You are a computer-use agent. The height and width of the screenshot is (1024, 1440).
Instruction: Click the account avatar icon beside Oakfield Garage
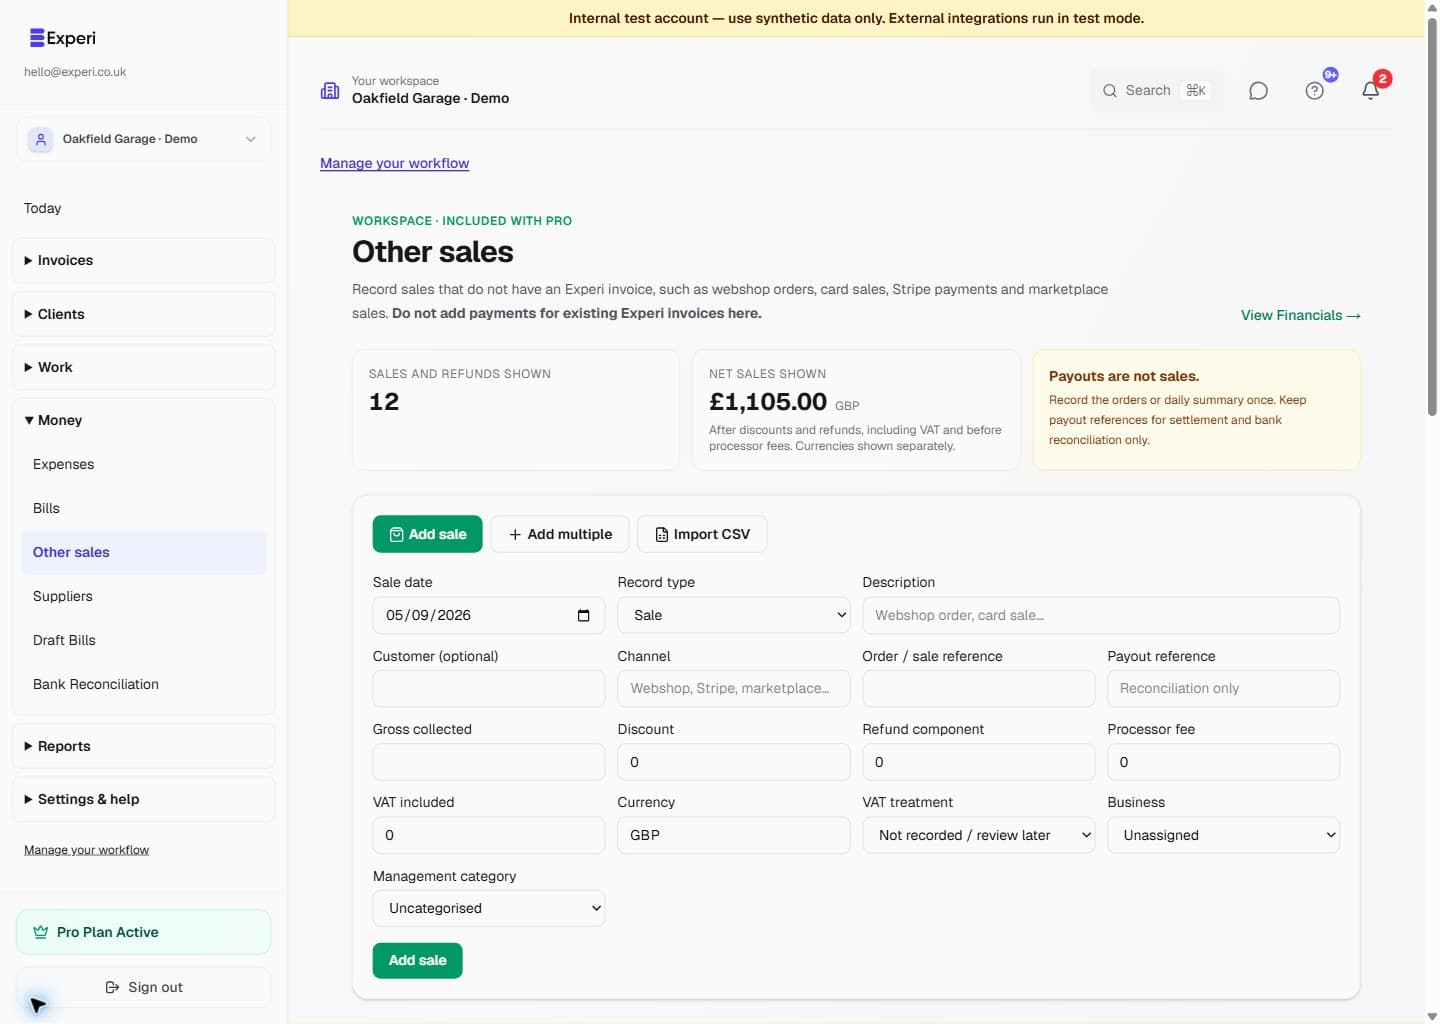pos(40,139)
